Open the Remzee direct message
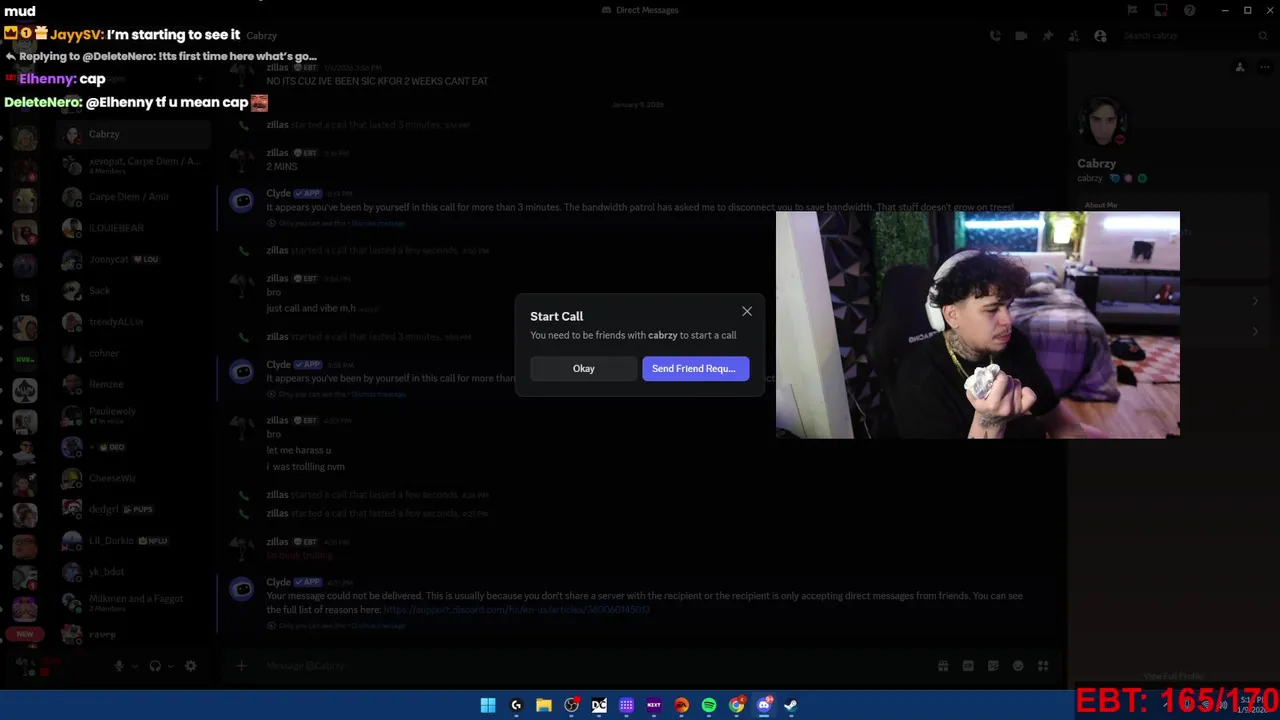Viewport: 1280px width, 720px height. [134, 384]
